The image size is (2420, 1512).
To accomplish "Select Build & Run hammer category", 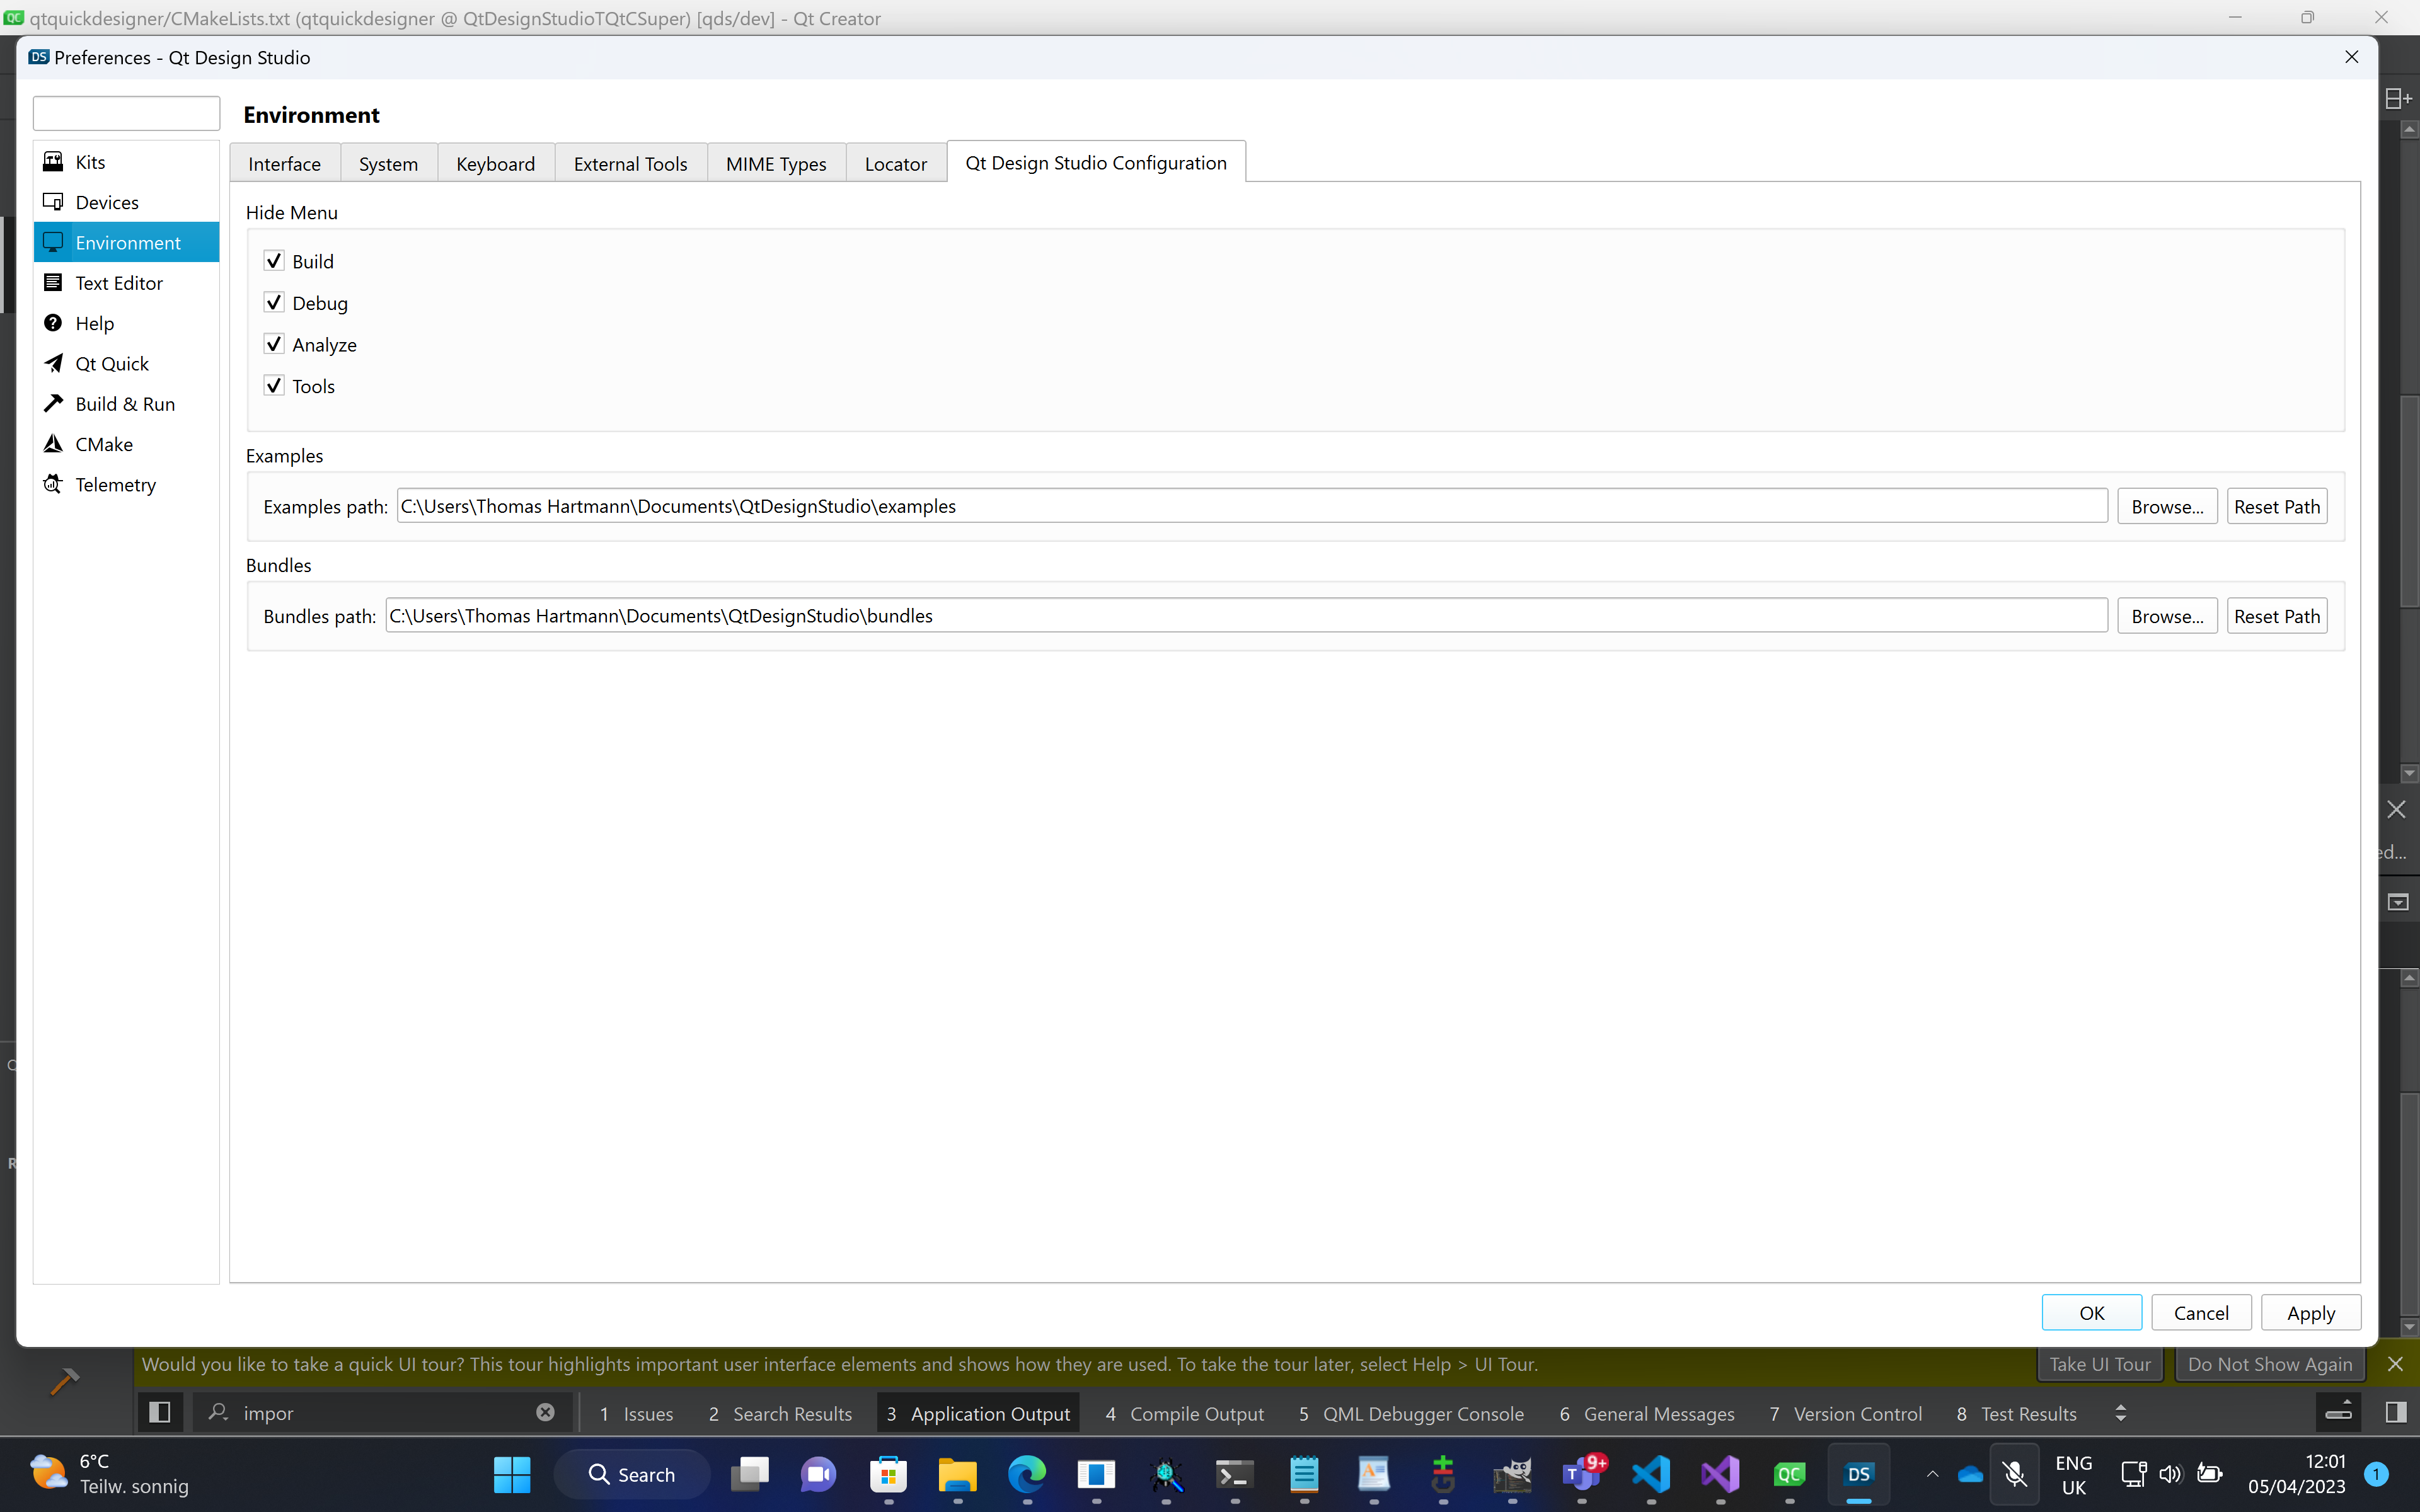I will coord(124,404).
